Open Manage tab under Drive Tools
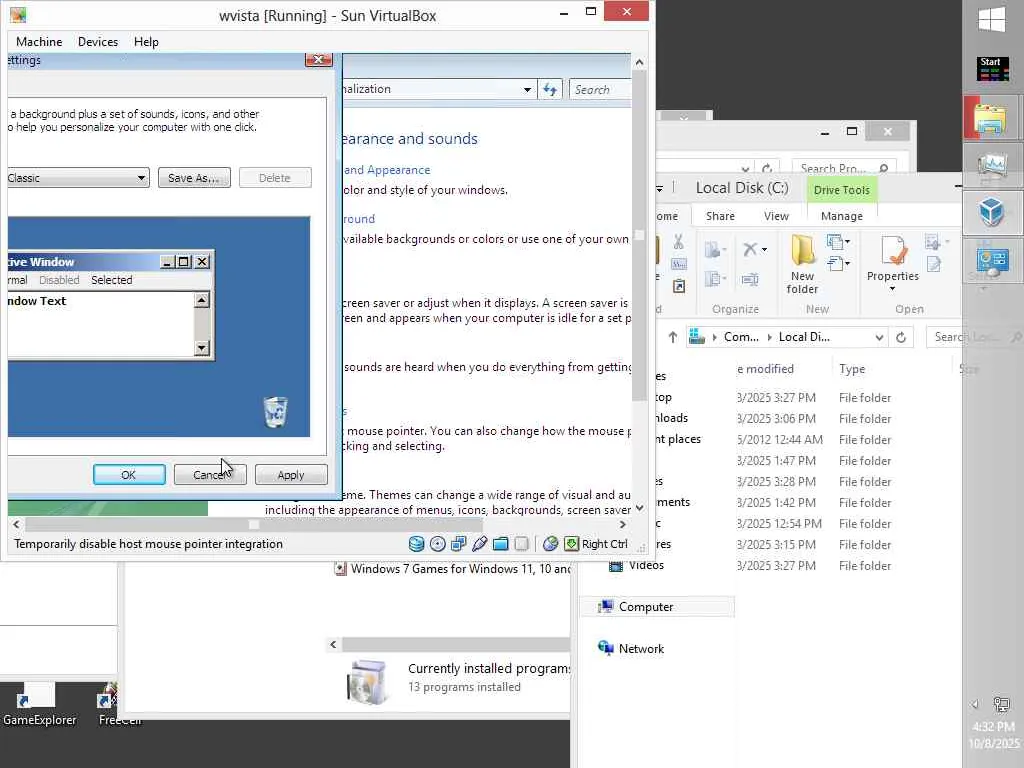Viewport: 1024px width, 768px height. point(842,216)
